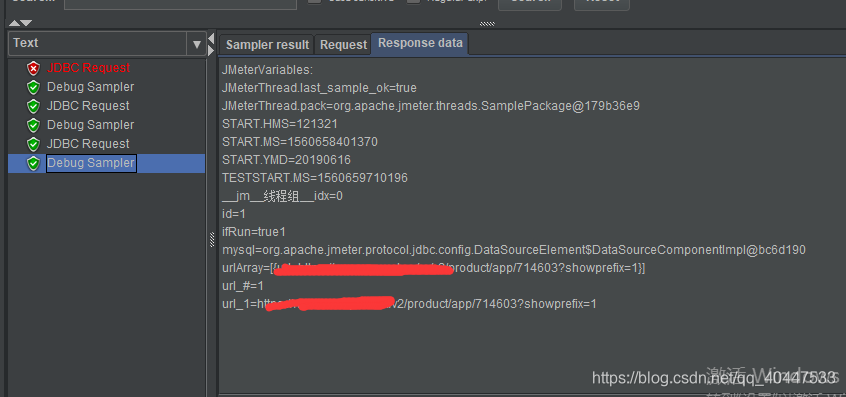Click the START.MS=1560658401370 line
The image size is (846, 397).
[x=300, y=142]
